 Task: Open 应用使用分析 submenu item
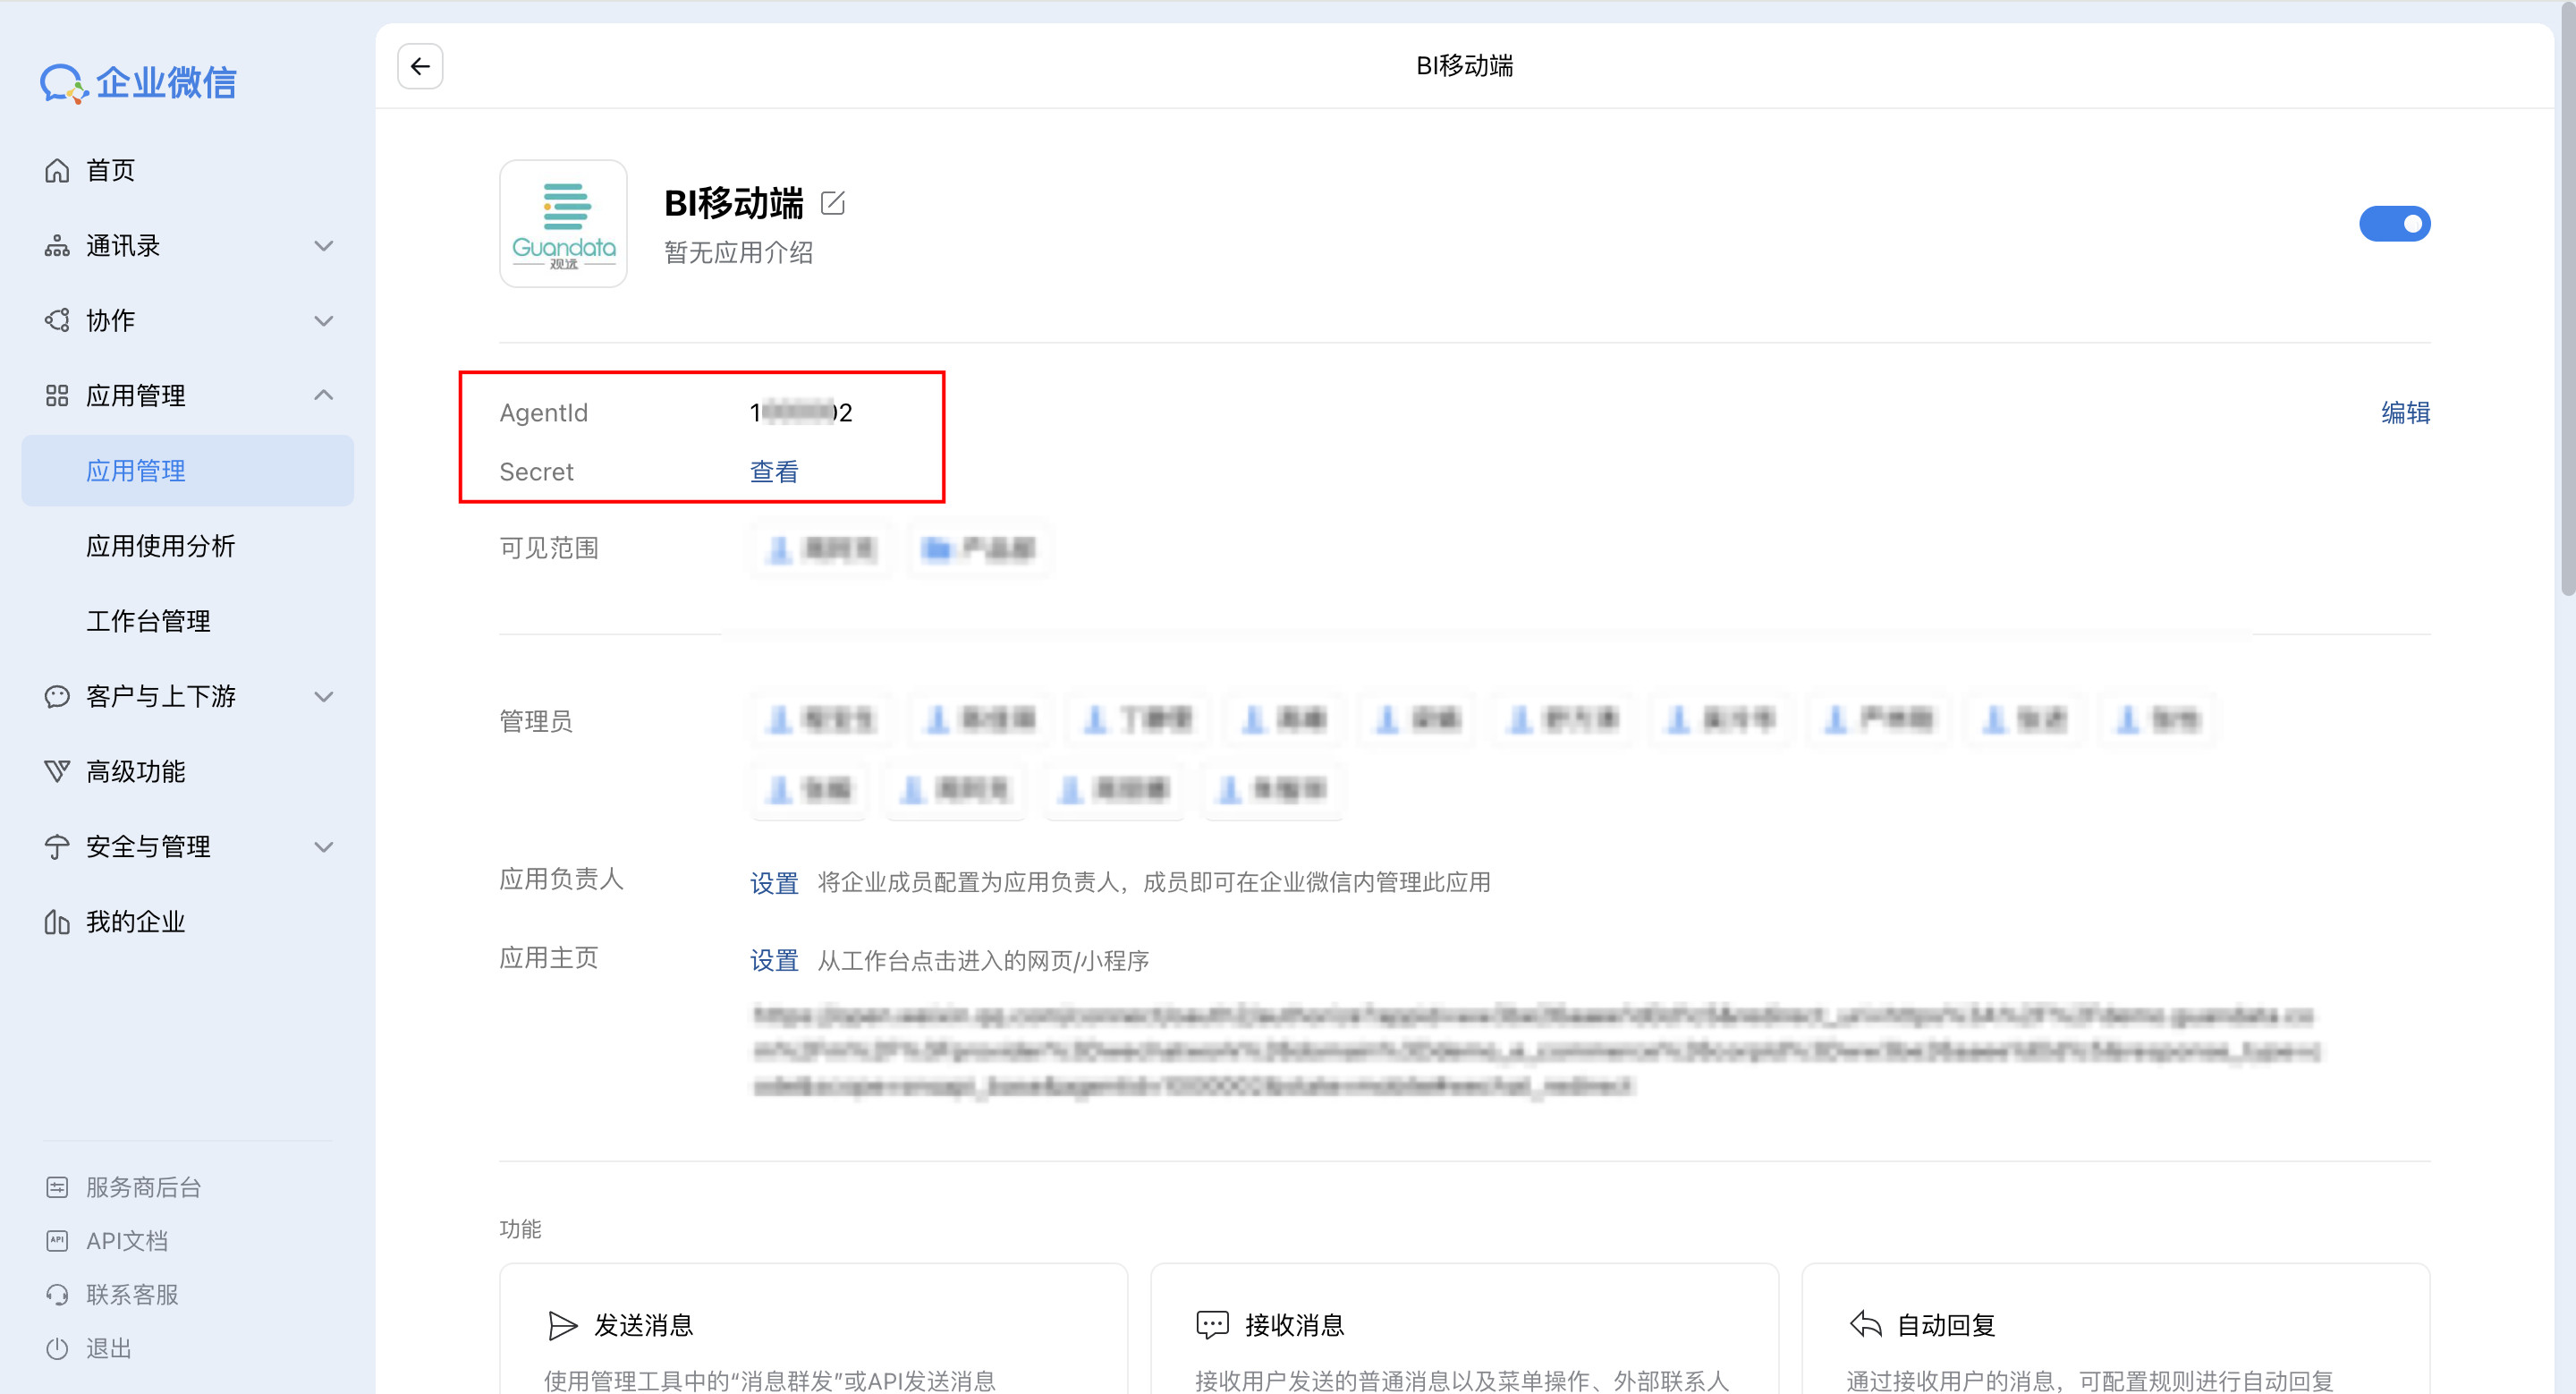pos(160,546)
